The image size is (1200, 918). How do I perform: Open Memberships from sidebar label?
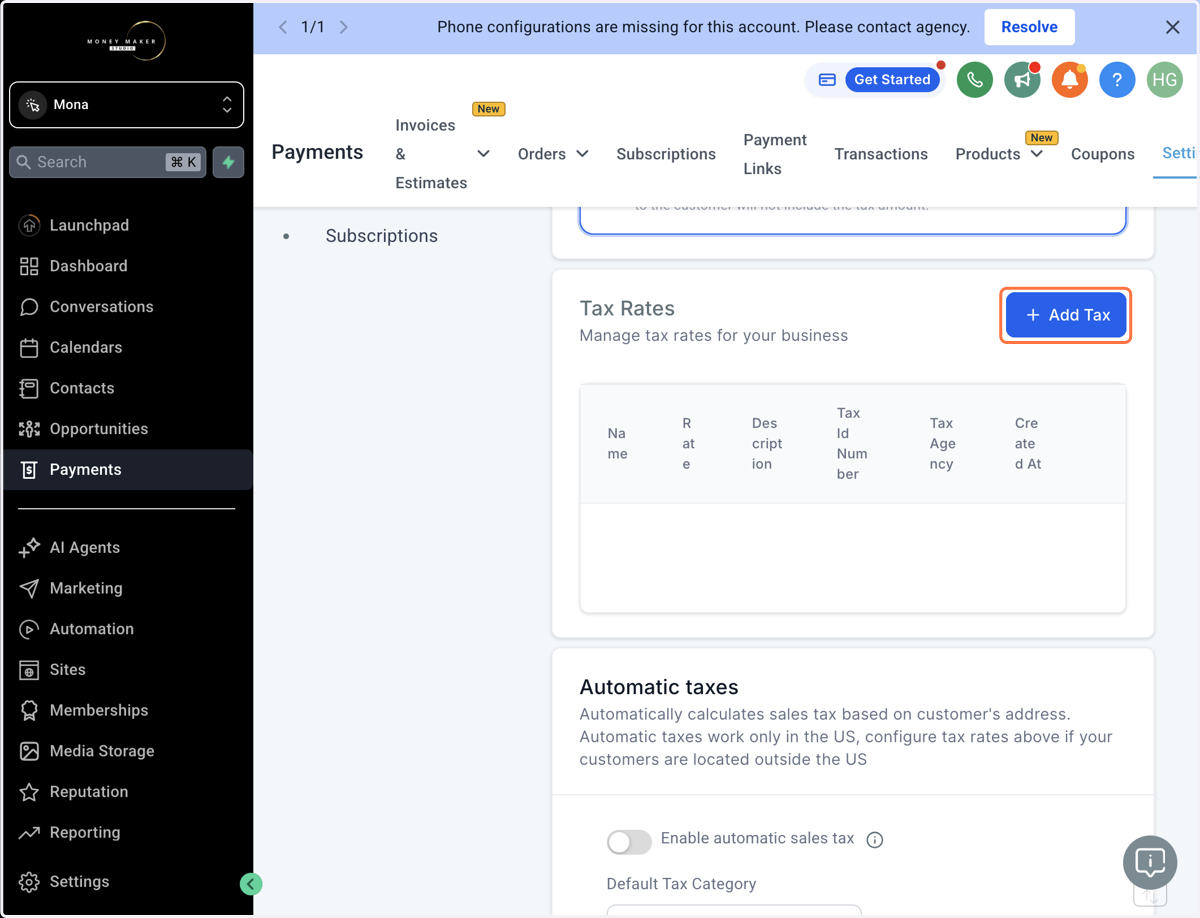tap(99, 711)
